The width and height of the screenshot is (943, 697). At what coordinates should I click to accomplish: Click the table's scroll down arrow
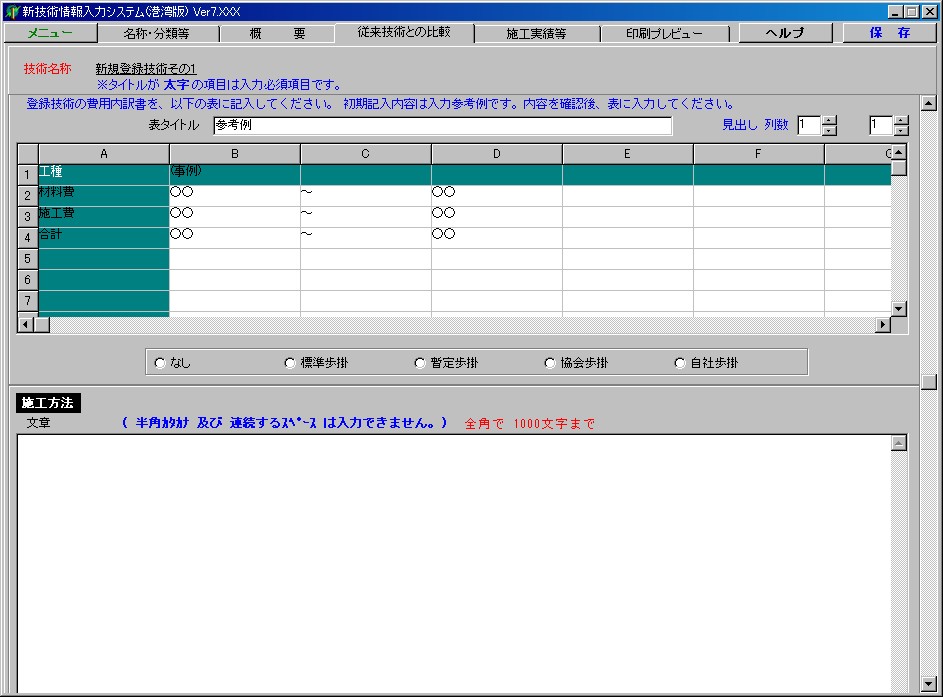point(898,309)
